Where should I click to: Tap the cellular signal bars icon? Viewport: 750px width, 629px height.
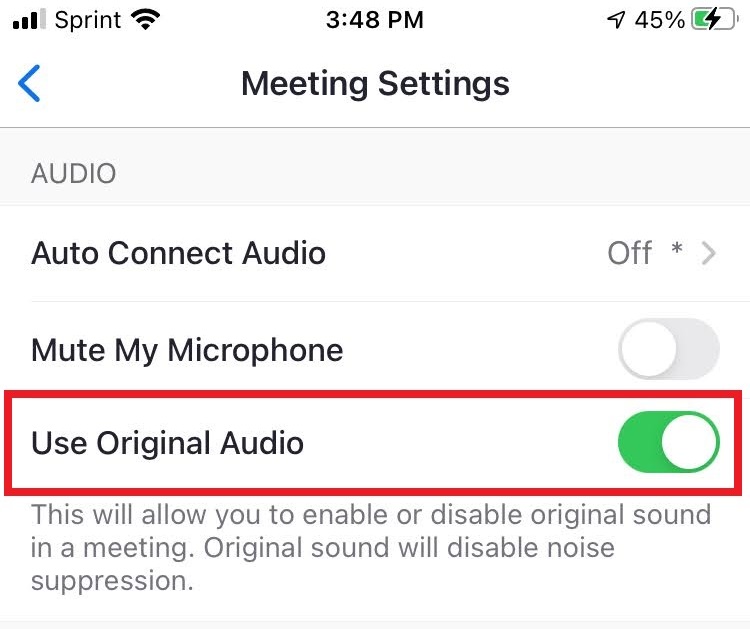(x=29, y=20)
